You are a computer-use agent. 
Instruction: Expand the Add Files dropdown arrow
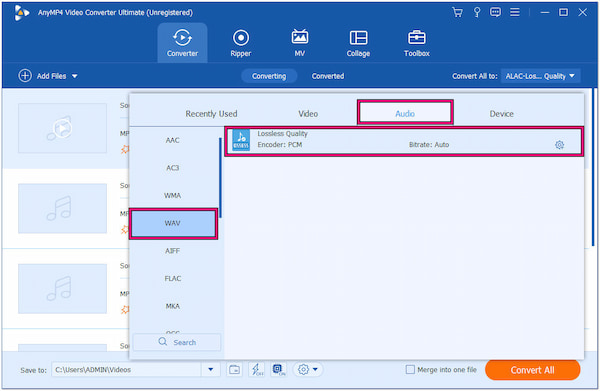click(x=75, y=76)
